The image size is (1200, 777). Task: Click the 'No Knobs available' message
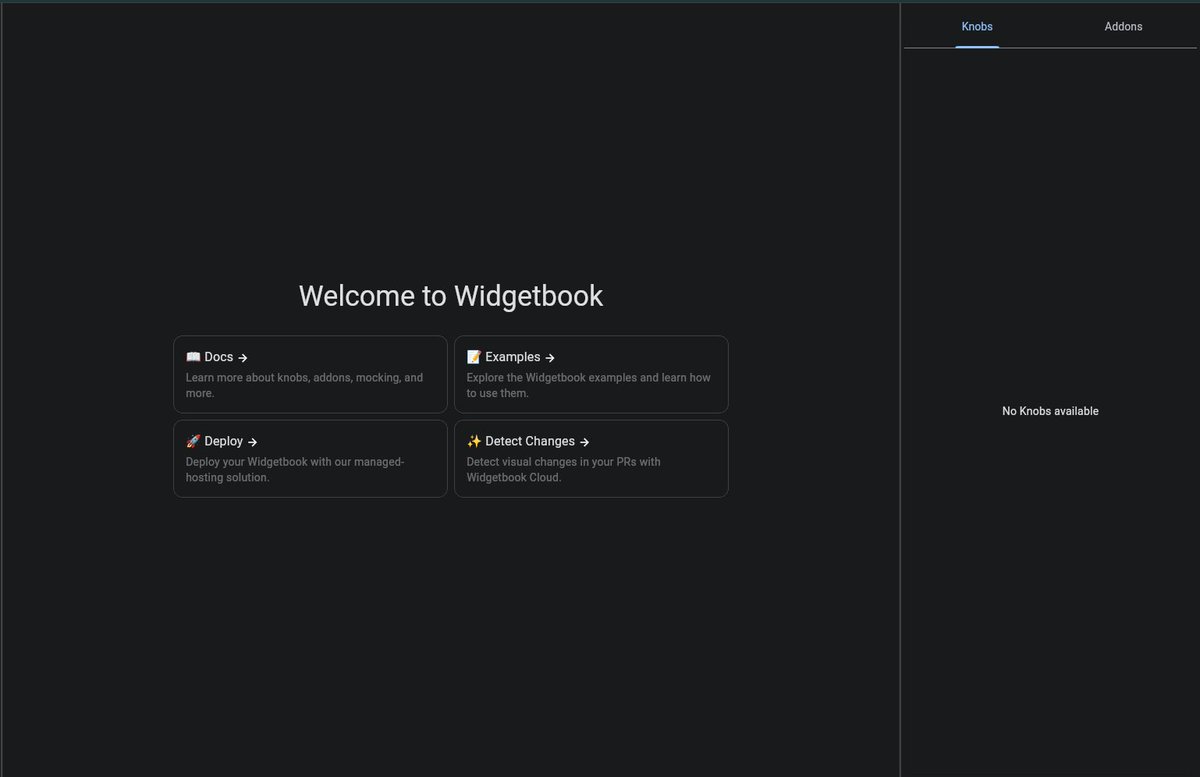[x=1050, y=411]
